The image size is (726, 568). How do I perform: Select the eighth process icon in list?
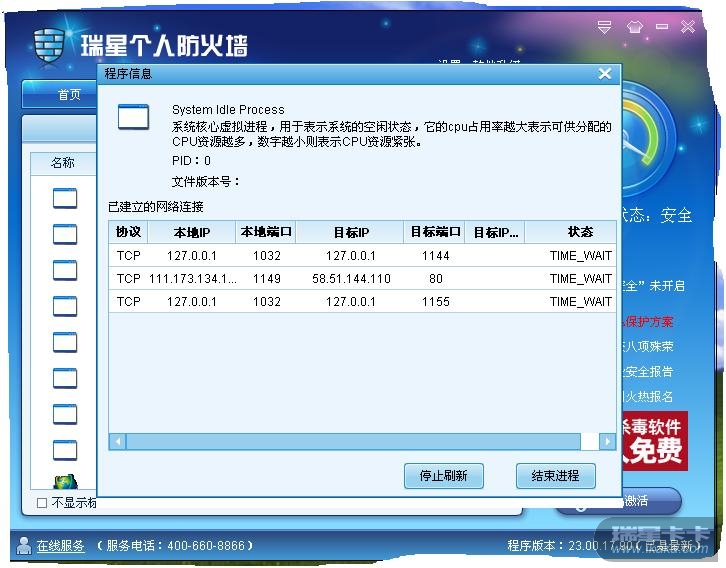[65, 451]
